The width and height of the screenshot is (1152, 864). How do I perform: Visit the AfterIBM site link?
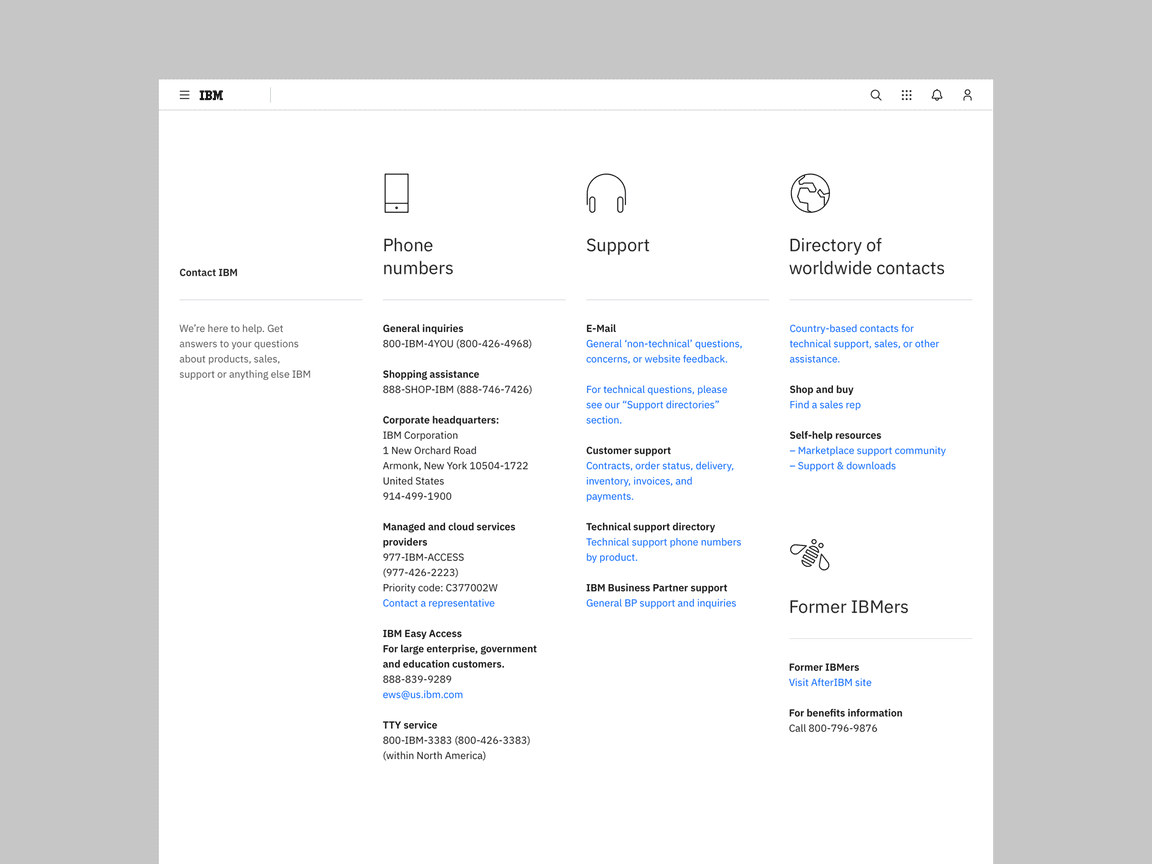coord(829,683)
